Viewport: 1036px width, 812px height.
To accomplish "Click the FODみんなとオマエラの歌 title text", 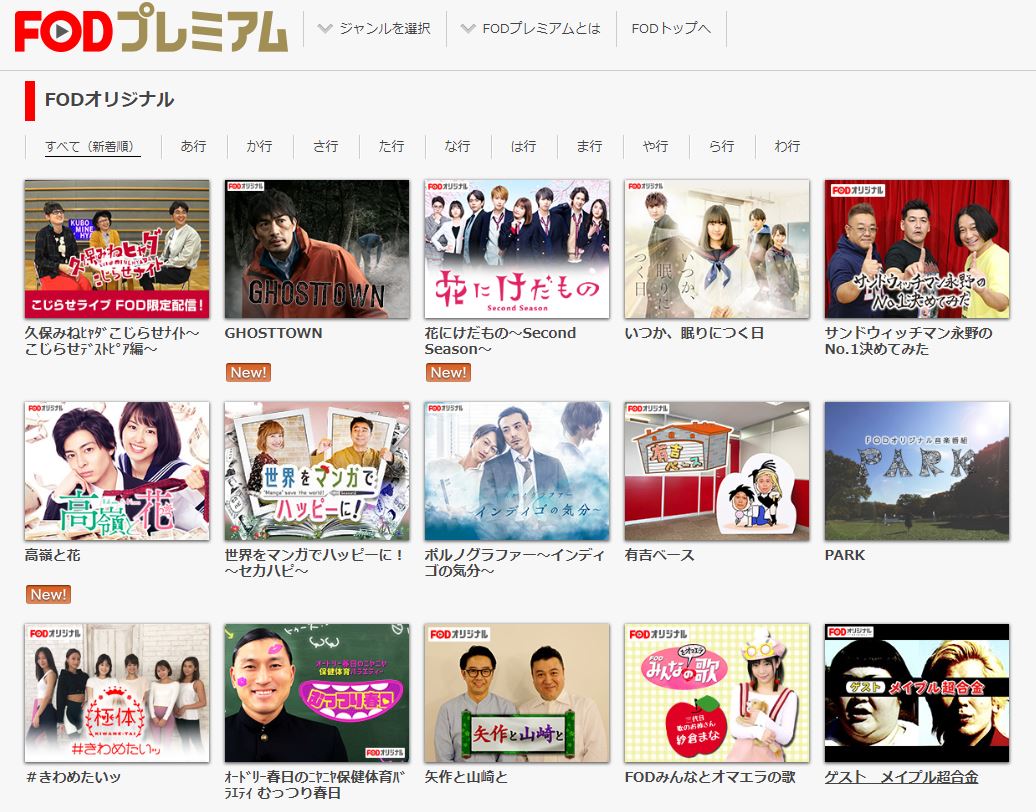I will point(710,777).
